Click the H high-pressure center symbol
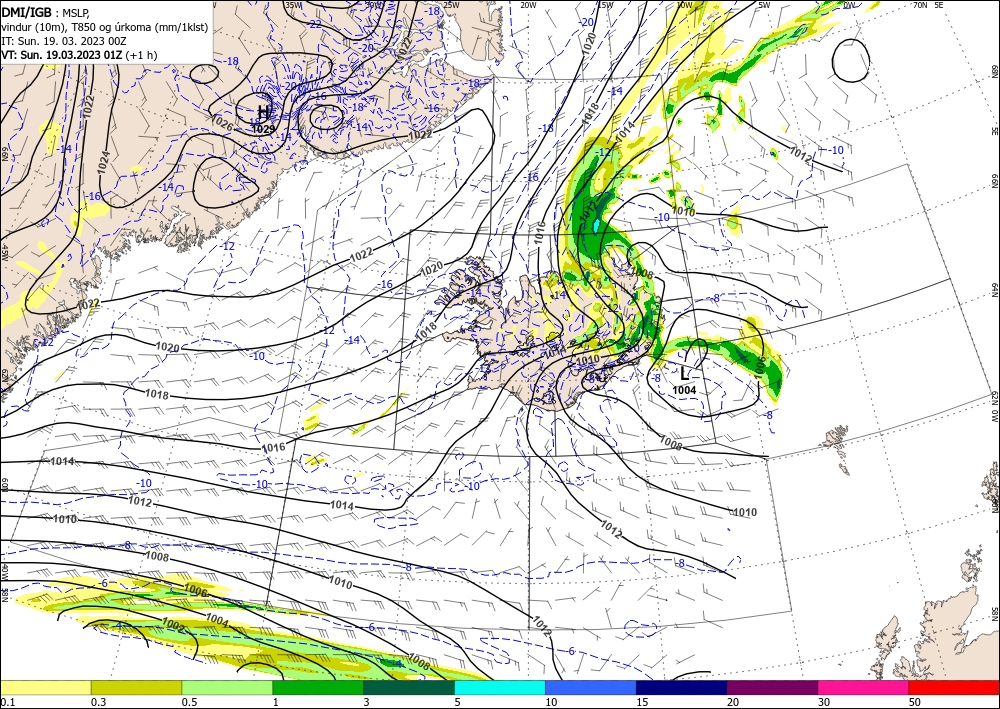The image size is (1000, 709). point(264,112)
